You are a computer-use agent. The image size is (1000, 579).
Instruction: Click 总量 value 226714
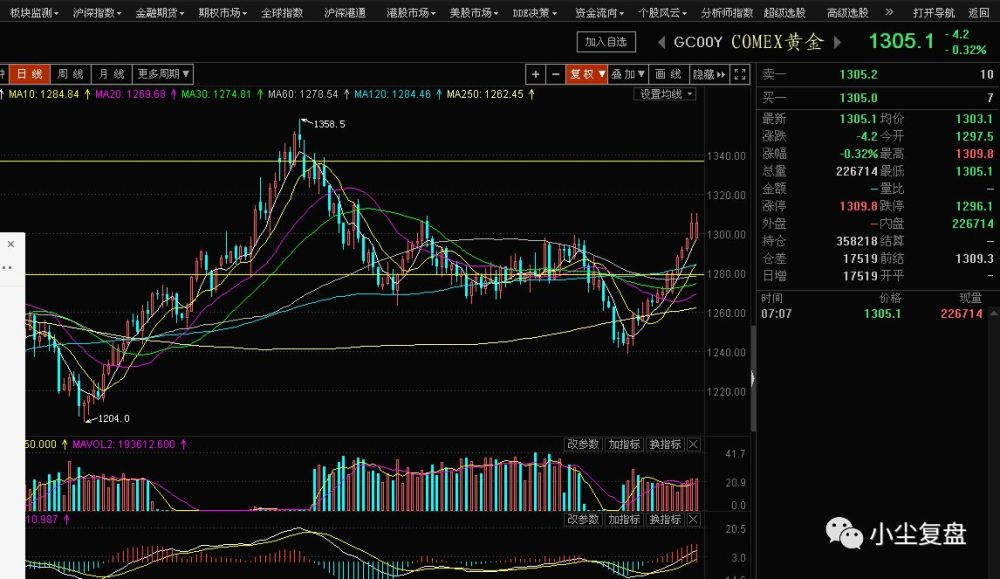(857, 171)
